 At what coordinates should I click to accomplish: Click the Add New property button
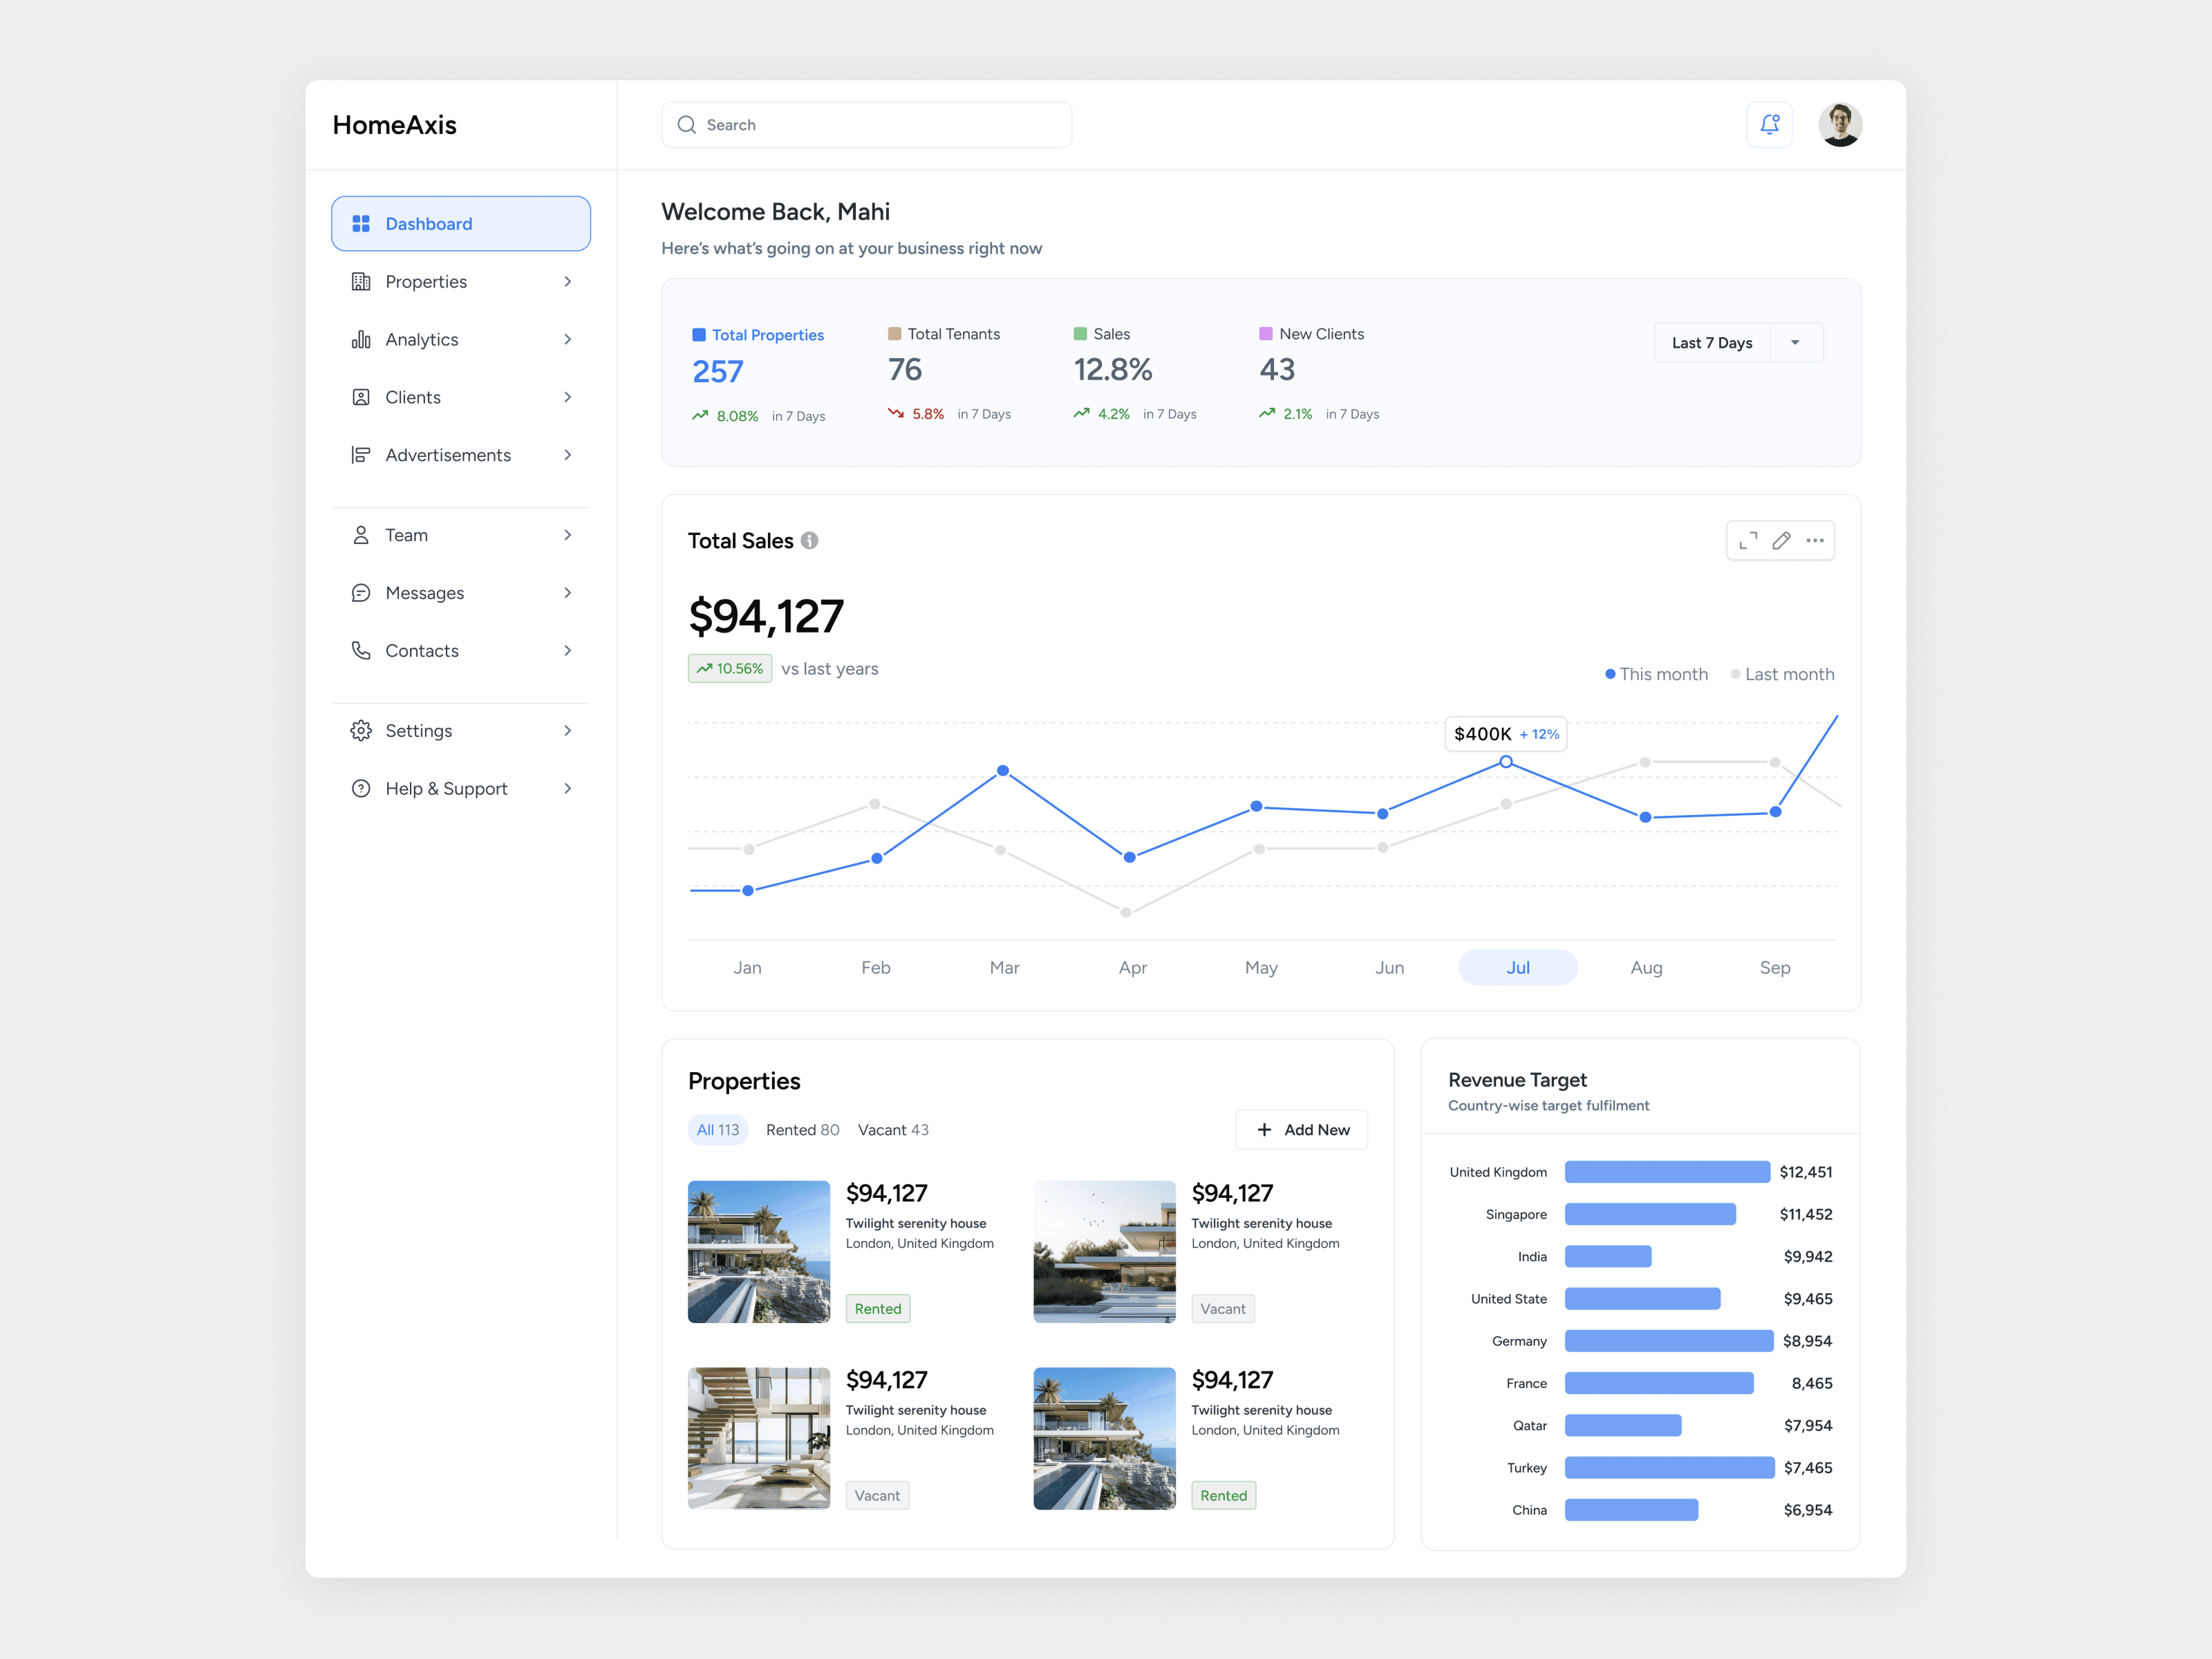tap(1301, 1130)
